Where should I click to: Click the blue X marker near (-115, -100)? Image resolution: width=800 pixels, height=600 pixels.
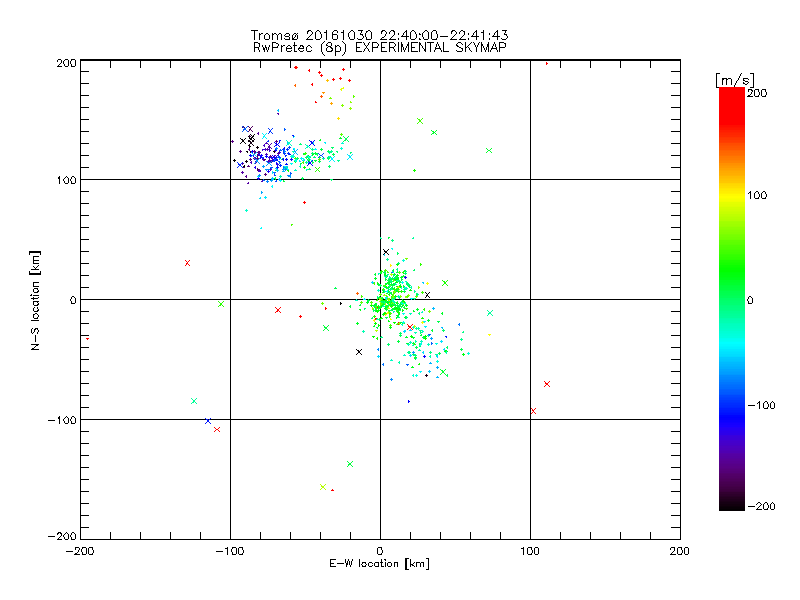pos(208,421)
